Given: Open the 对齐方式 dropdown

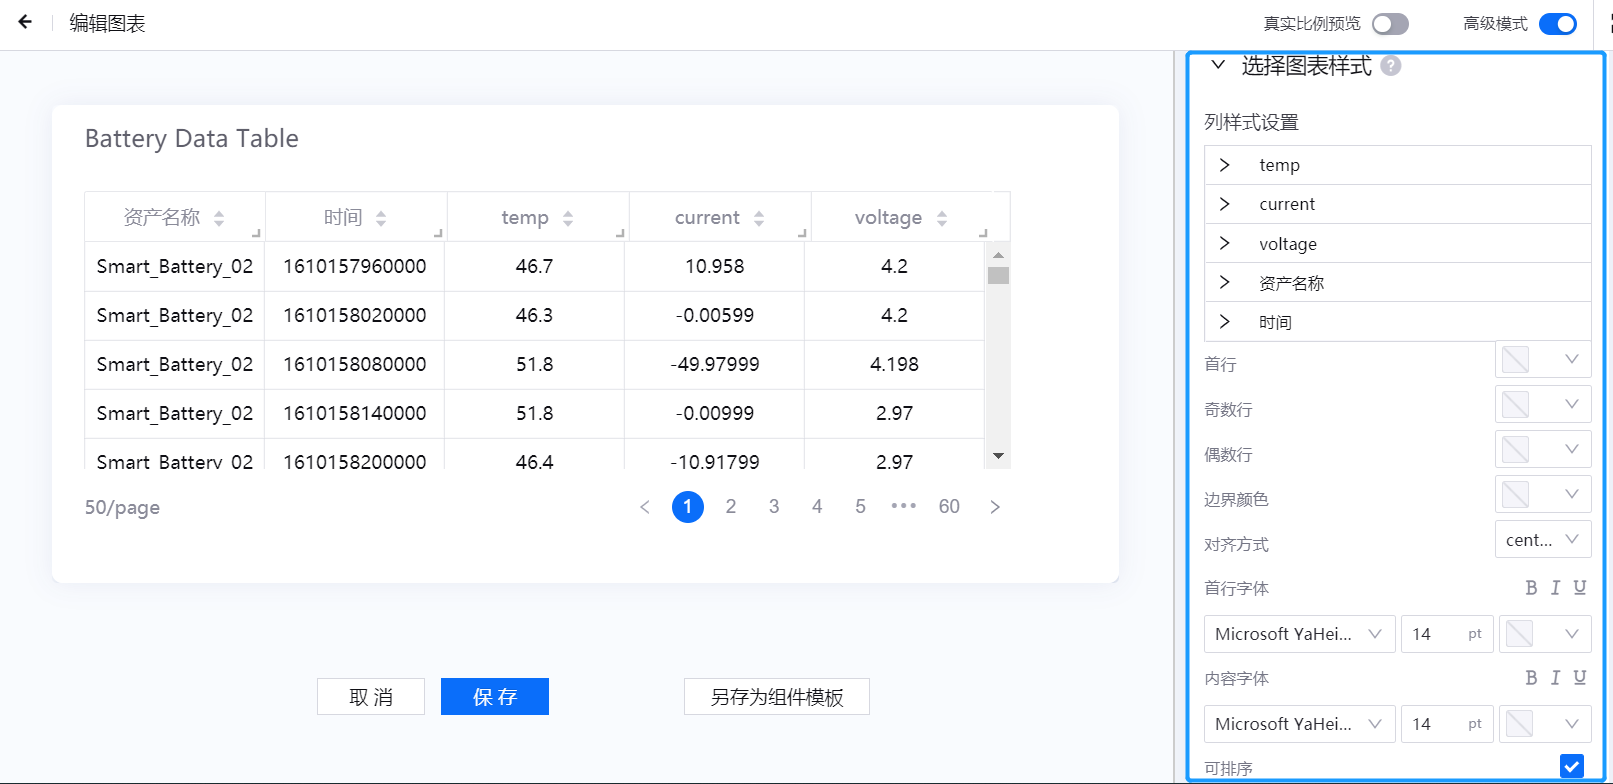Looking at the screenshot, I should (1543, 540).
